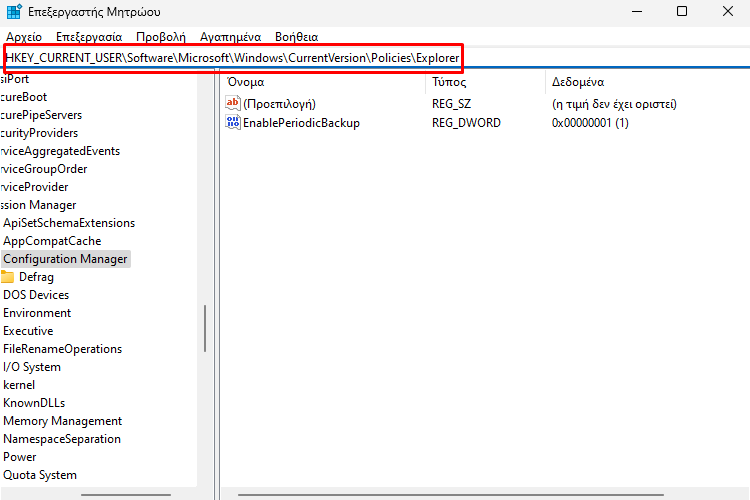750x500 pixels.
Task: Close the Registry Editor window
Action: pyautogui.click(x=728, y=11)
